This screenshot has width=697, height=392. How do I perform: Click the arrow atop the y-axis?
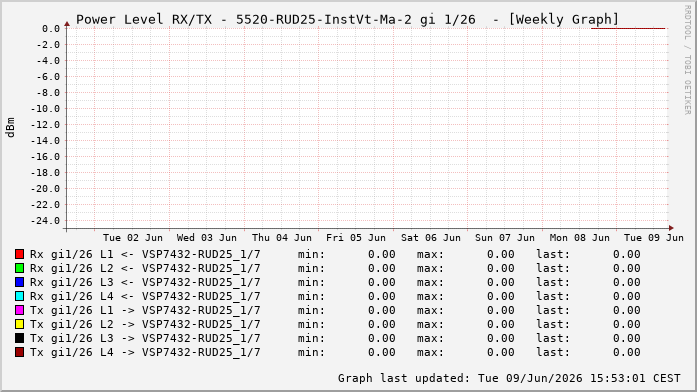tap(67, 24)
